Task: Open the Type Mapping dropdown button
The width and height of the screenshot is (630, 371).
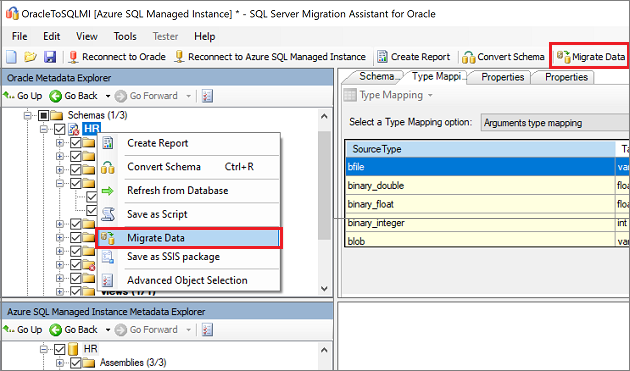Action: [x=388, y=95]
